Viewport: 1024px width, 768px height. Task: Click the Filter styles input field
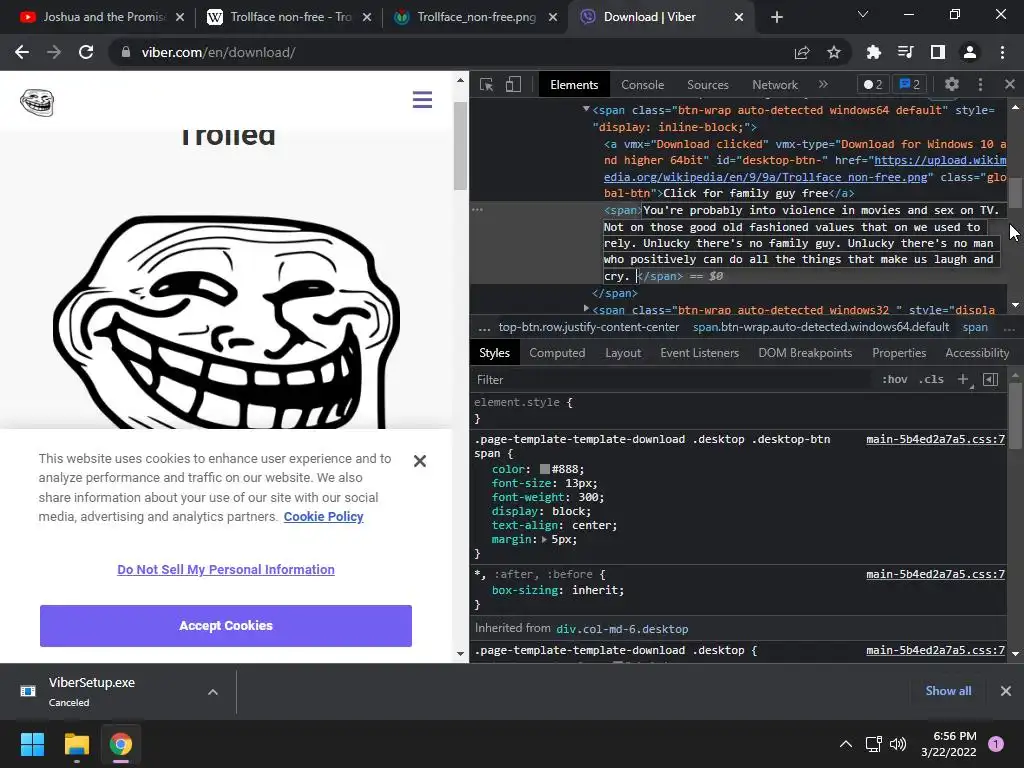(x=673, y=379)
